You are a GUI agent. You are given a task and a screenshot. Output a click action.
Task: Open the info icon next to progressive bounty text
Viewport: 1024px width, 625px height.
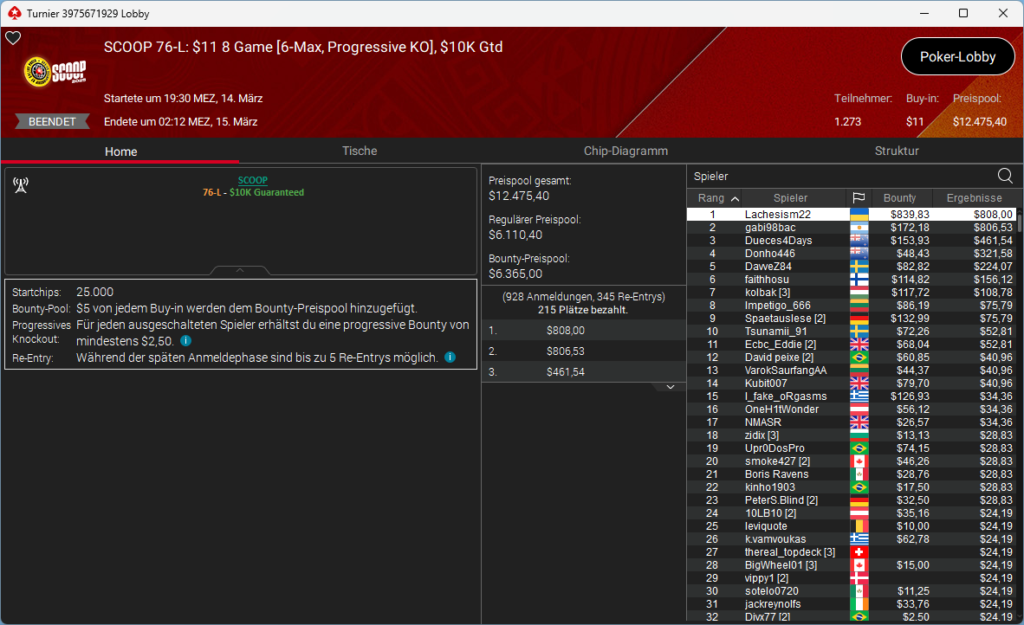point(186,341)
